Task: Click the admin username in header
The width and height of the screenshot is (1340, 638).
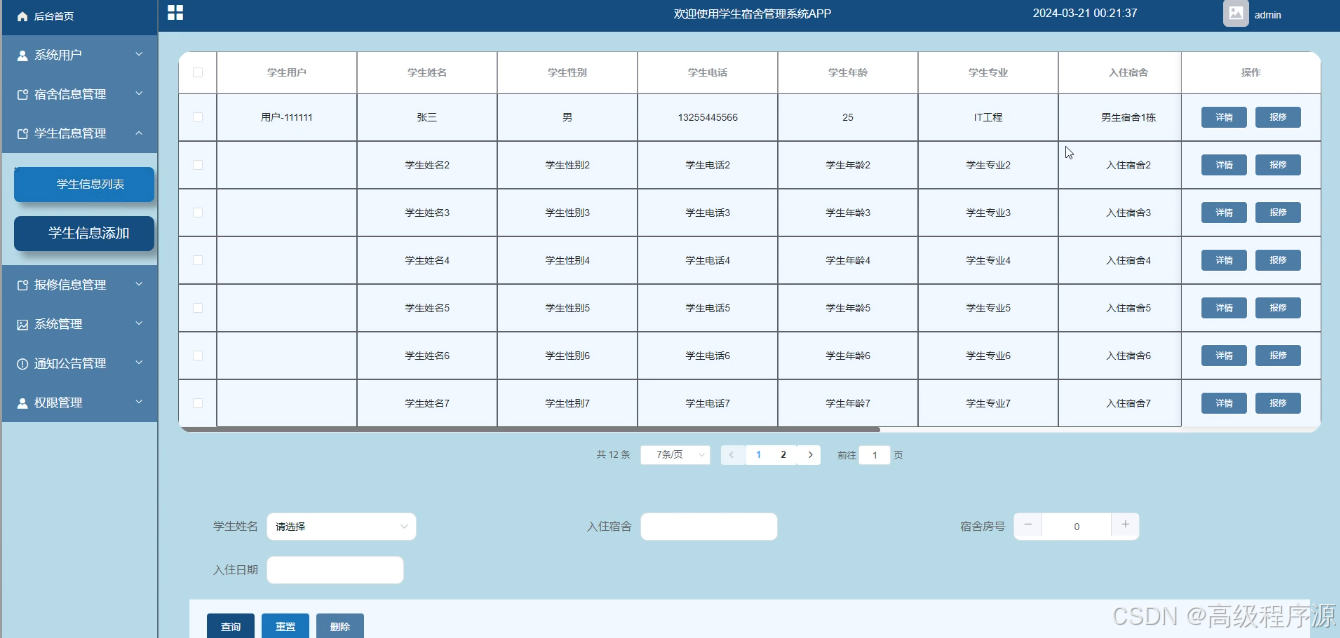Action: pos(1268,15)
